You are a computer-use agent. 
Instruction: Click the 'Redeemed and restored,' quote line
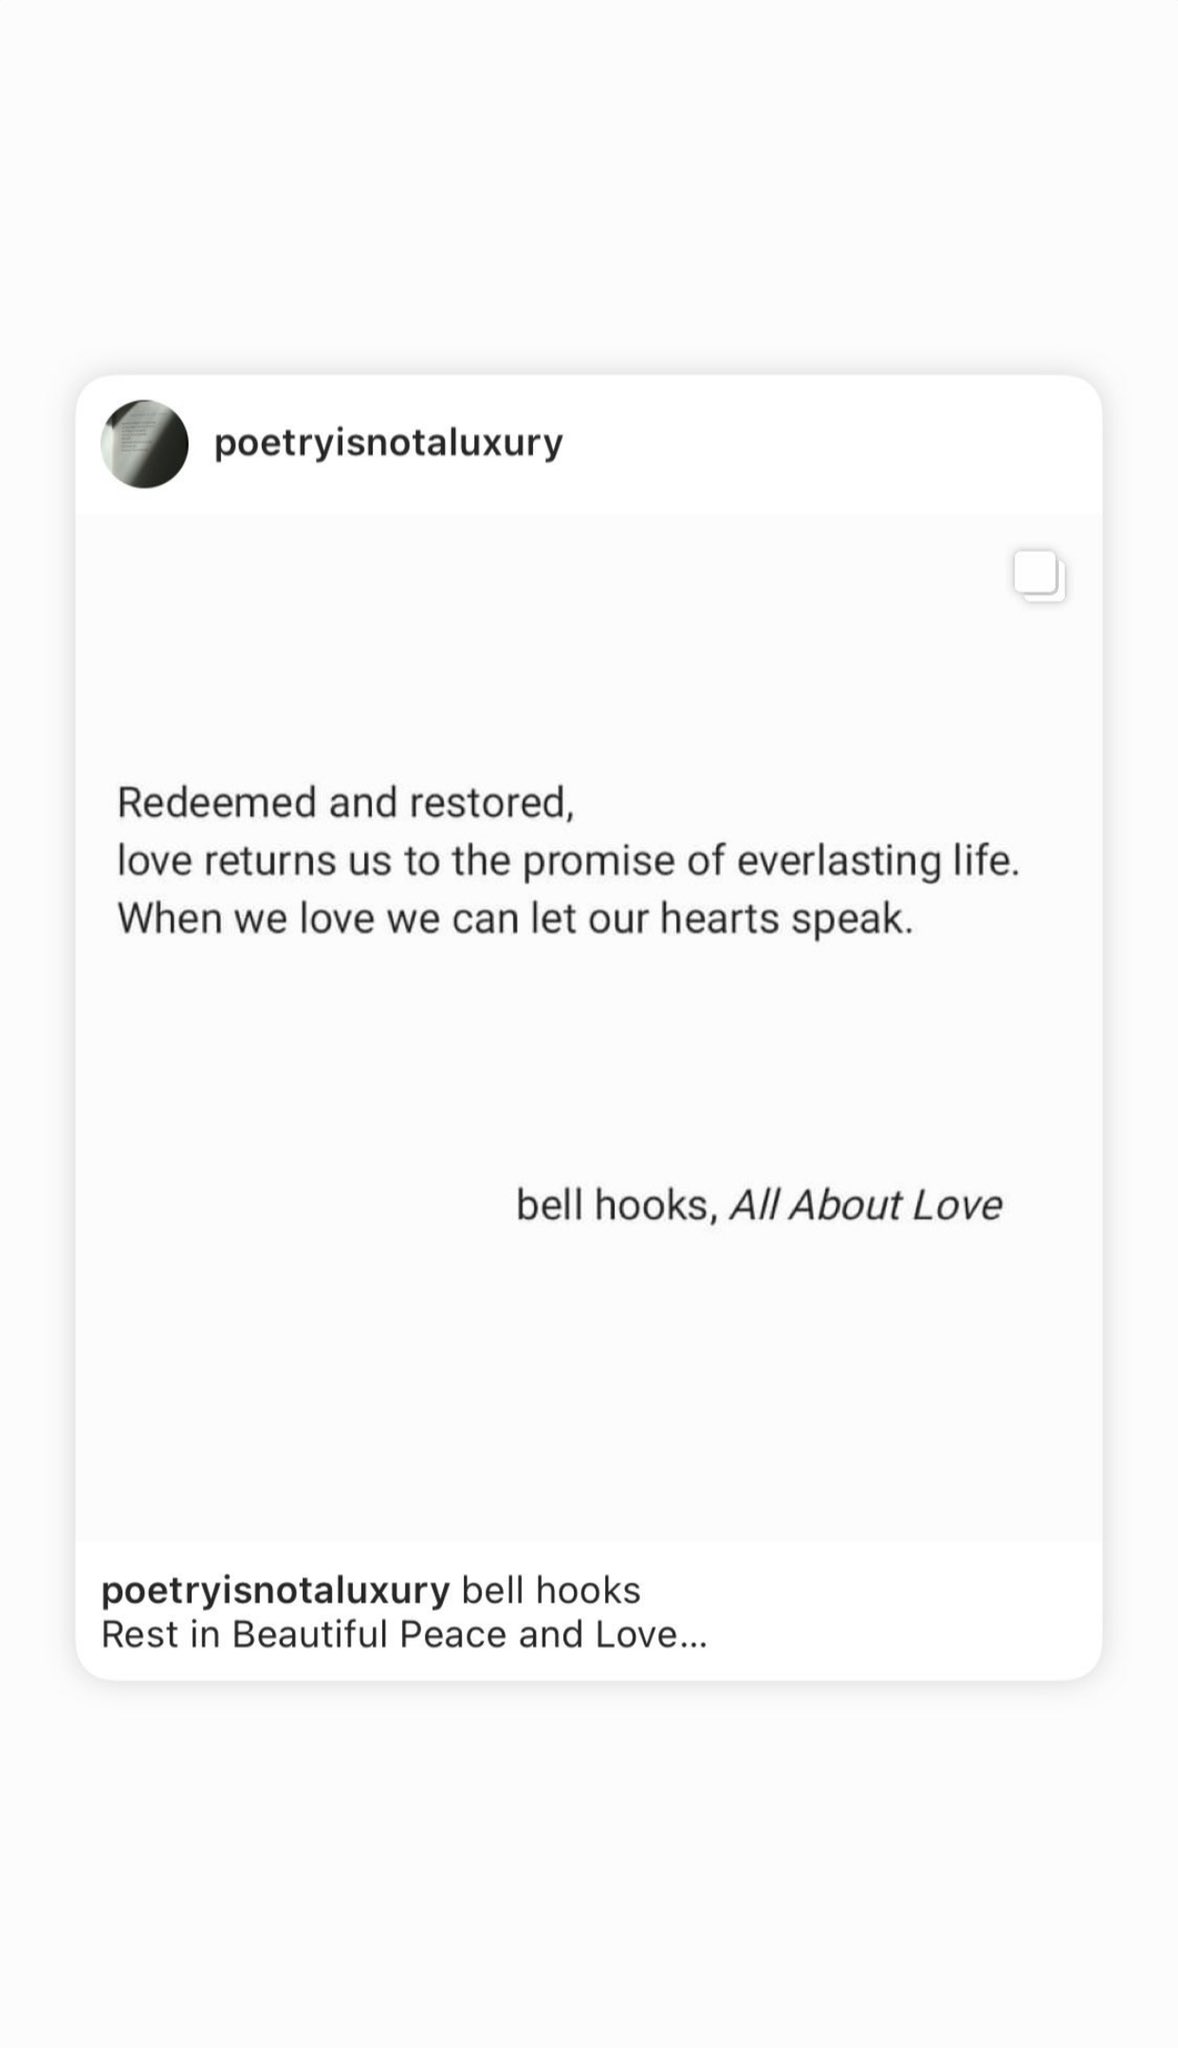click(346, 802)
